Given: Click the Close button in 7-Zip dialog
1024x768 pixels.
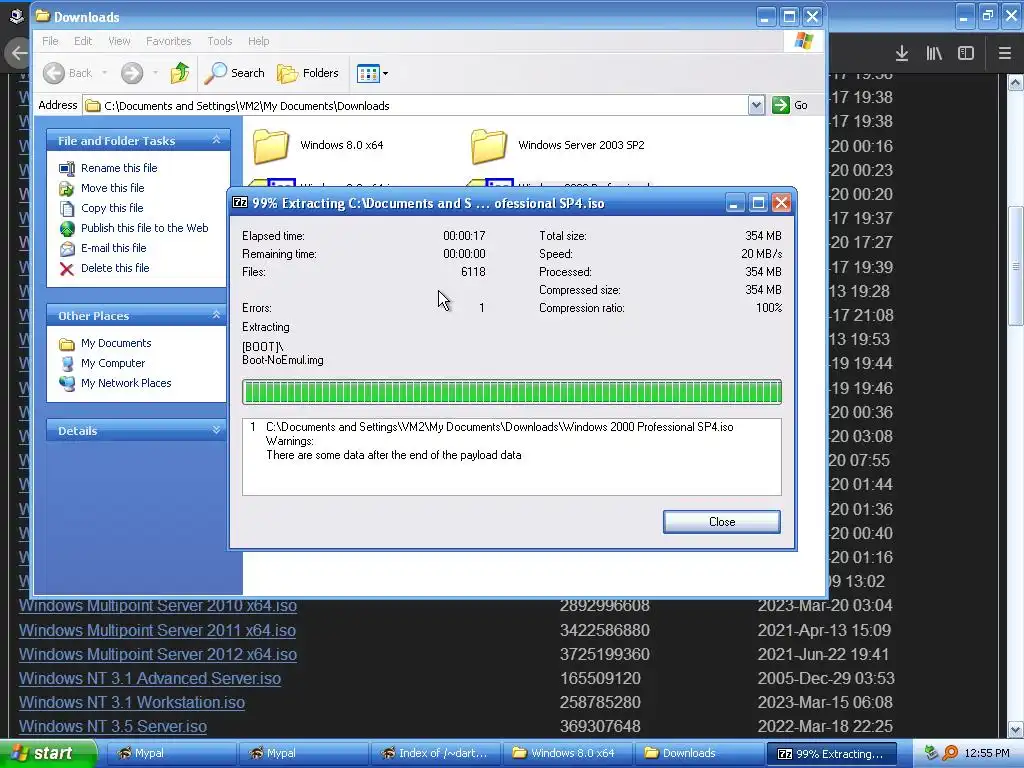Looking at the screenshot, I should click(722, 522).
